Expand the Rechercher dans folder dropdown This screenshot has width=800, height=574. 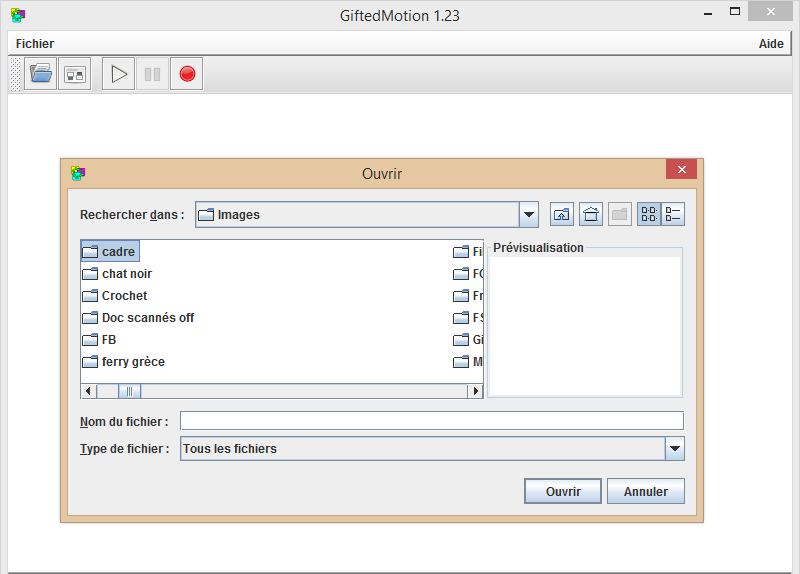click(x=529, y=214)
